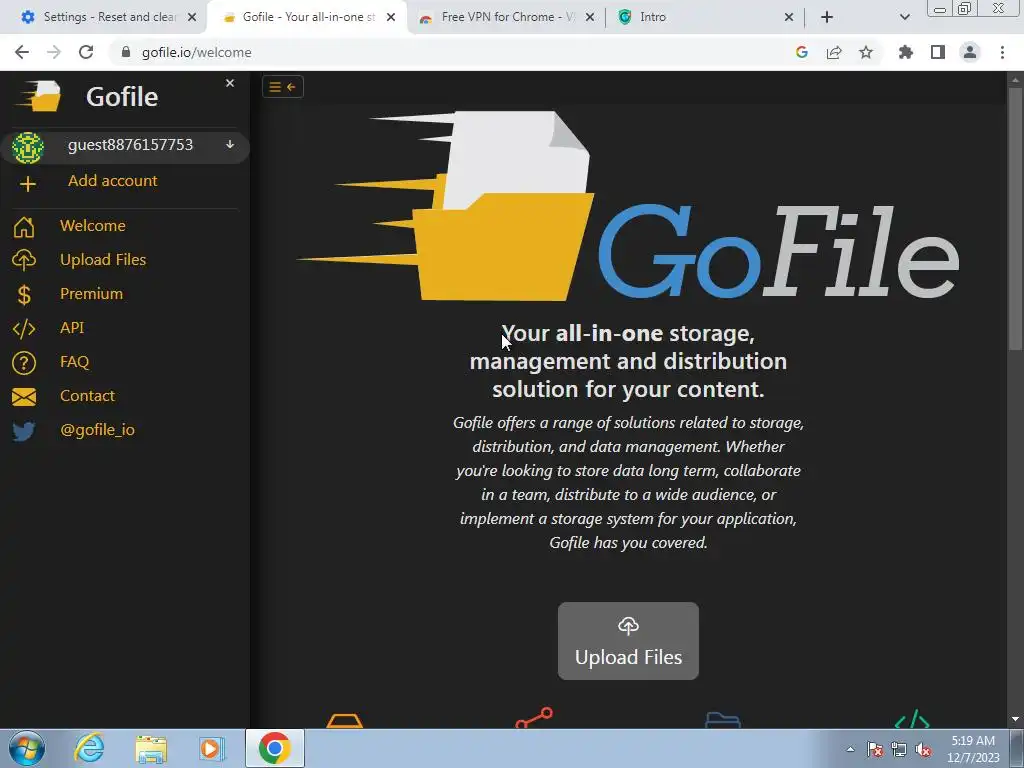Collapse sidebar using hamburger arrow toggle
Screen dimensions: 1024x768
point(283,87)
